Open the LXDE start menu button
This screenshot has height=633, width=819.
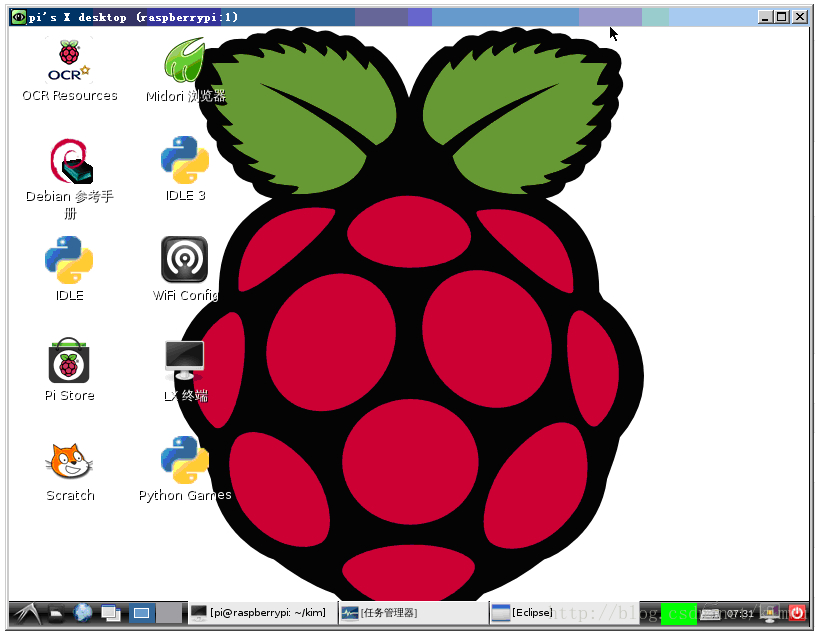tap(26, 613)
